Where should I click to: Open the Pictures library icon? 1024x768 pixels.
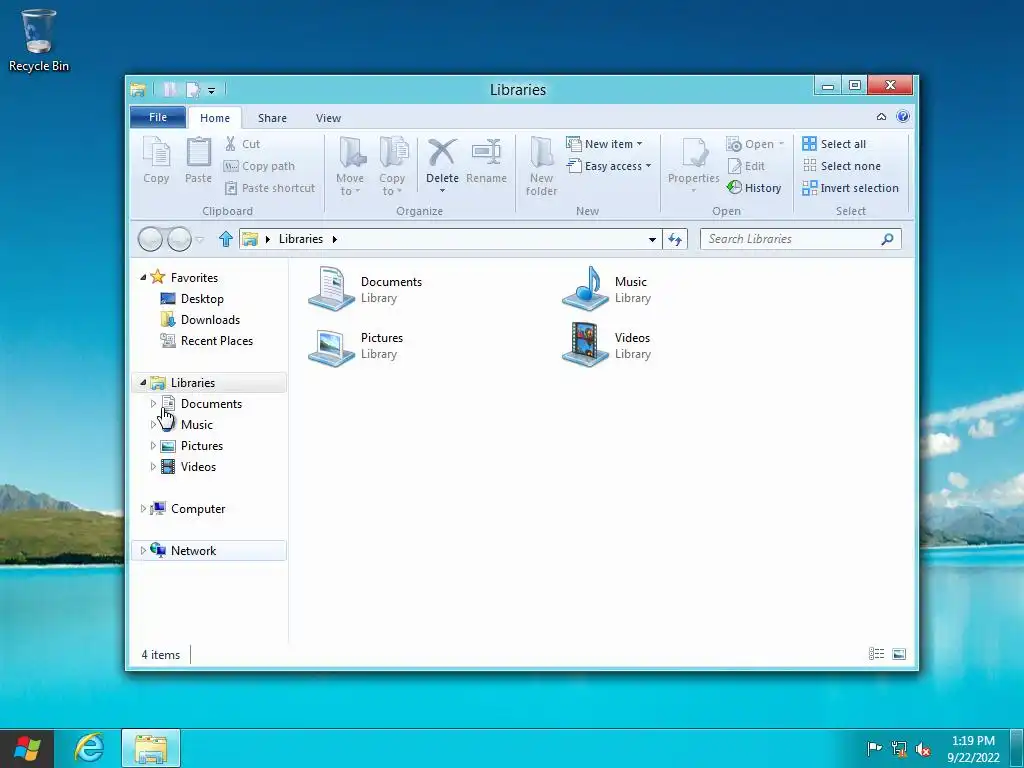coord(331,346)
